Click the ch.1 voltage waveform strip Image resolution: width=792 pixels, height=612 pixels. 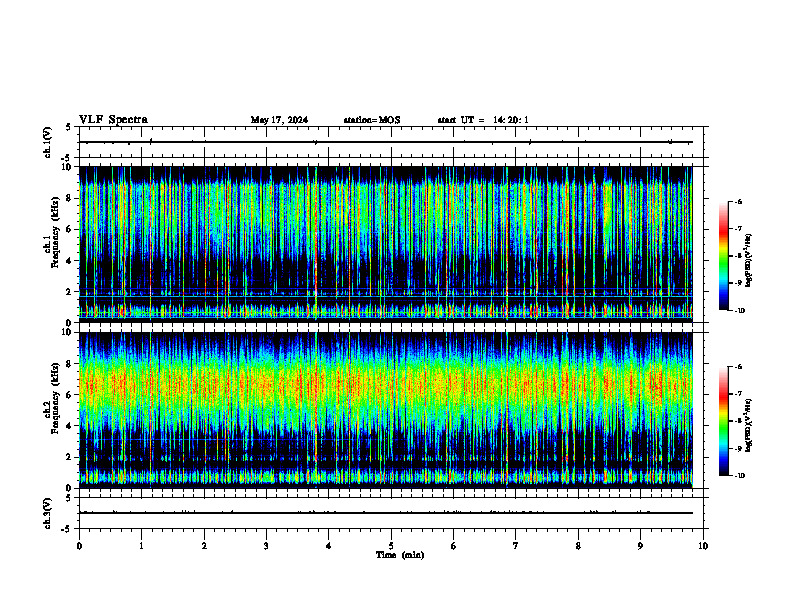391,142
